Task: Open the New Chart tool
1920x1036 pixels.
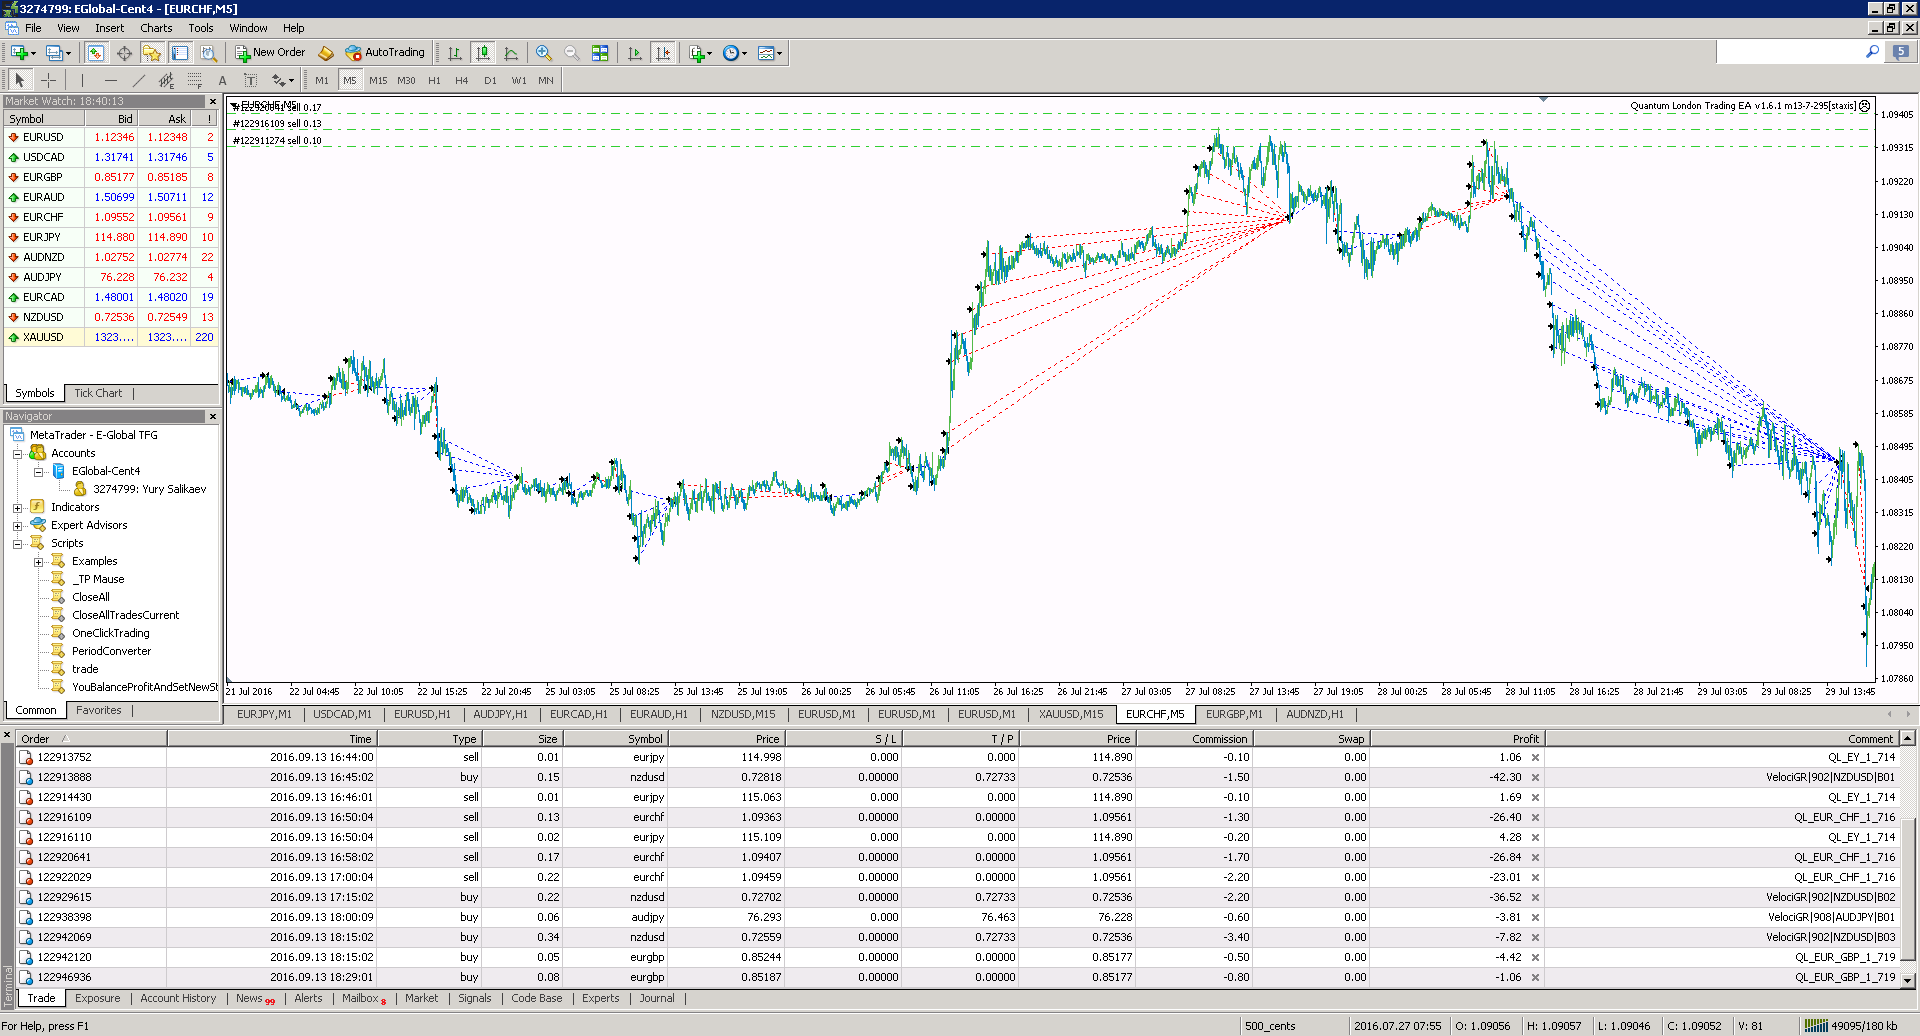Action: (x=18, y=53)
